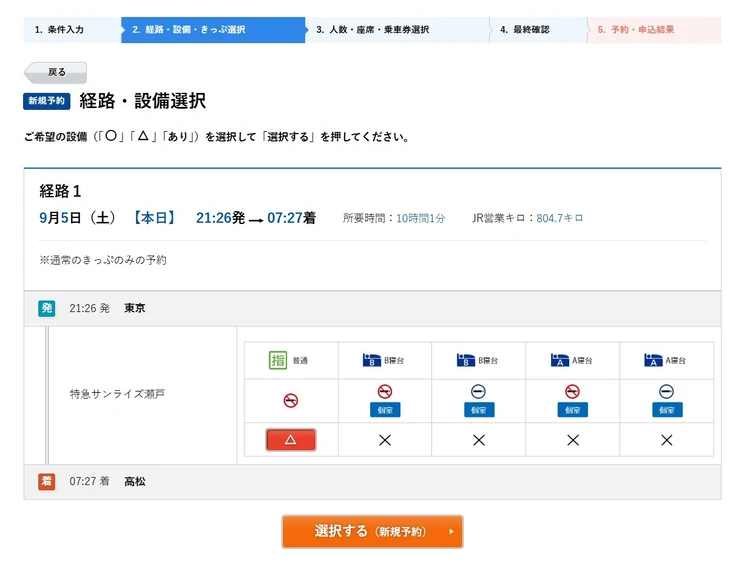This screenshot has height=570, width=750.
Task: Click the 804.7キロ distance value
Action: click(560, 218)
